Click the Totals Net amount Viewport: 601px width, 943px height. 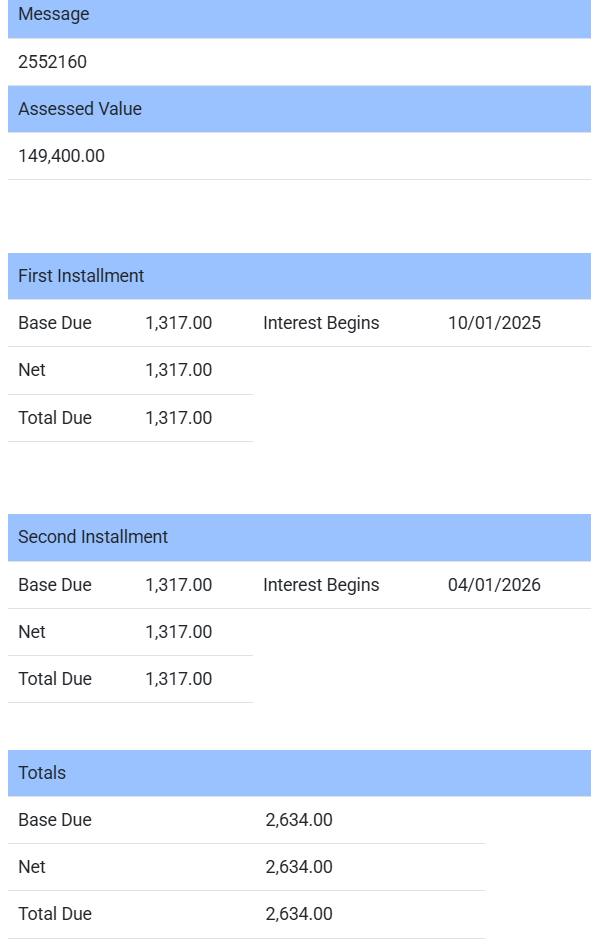click(x=299, y=867)
